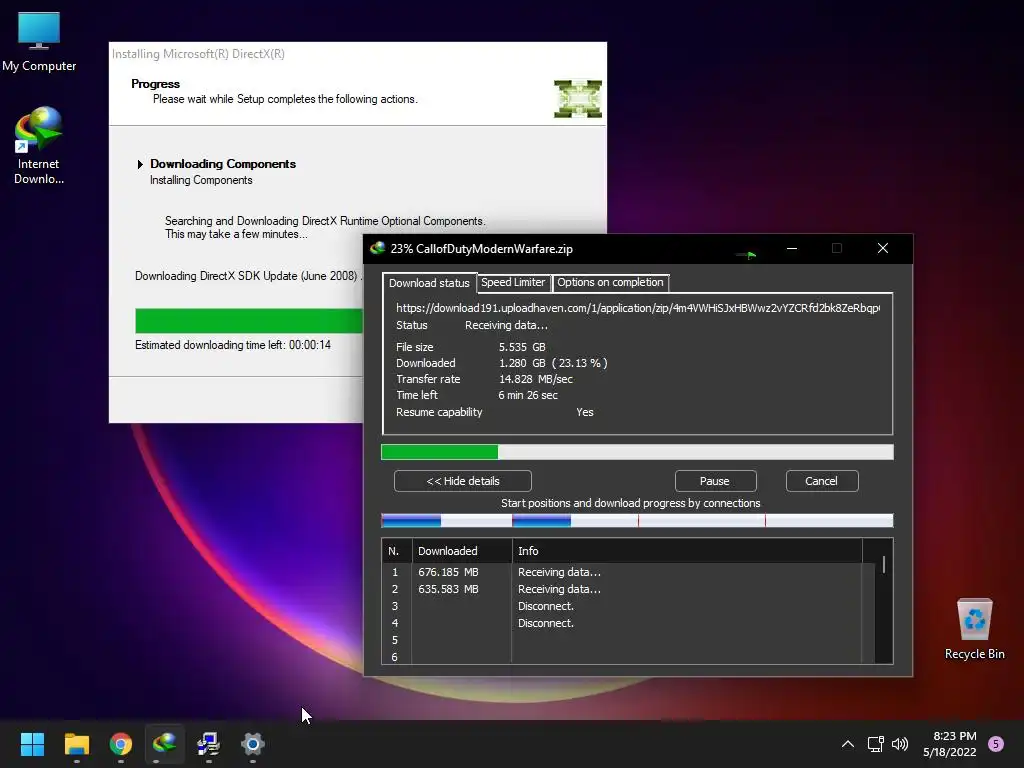Click the Hide details button
The width and height of the screenshot is (1024, 768).
point(462,481)
